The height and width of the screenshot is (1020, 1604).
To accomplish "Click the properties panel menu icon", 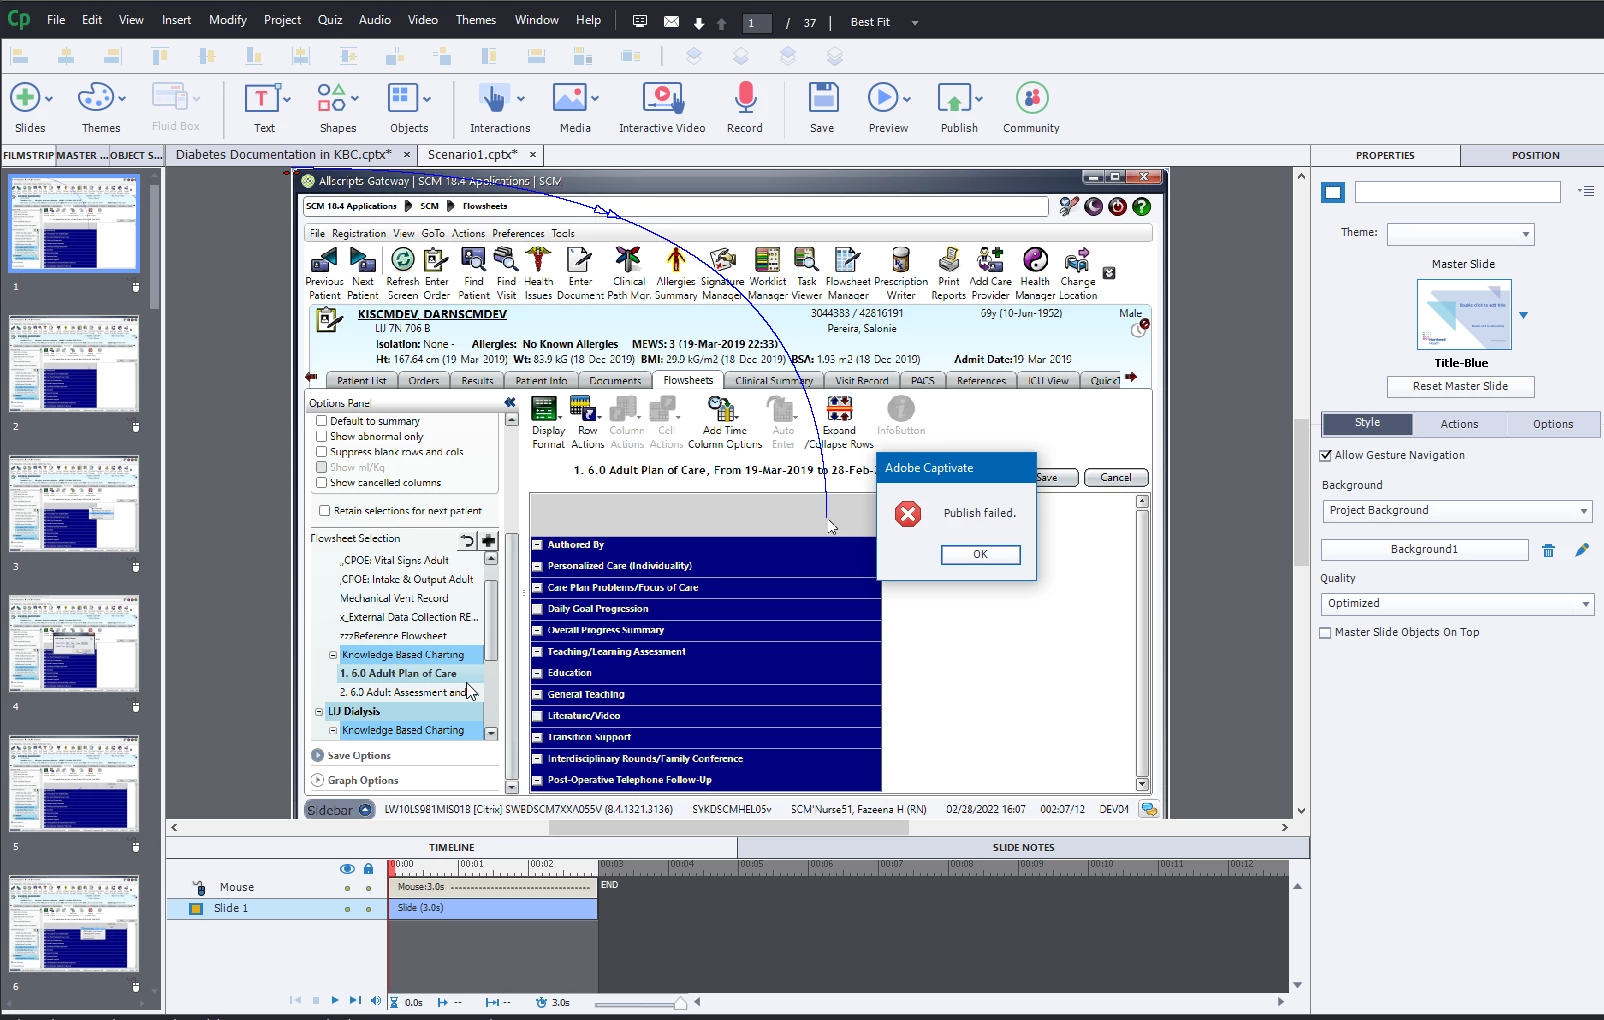I will click(x=1586, y=191).
